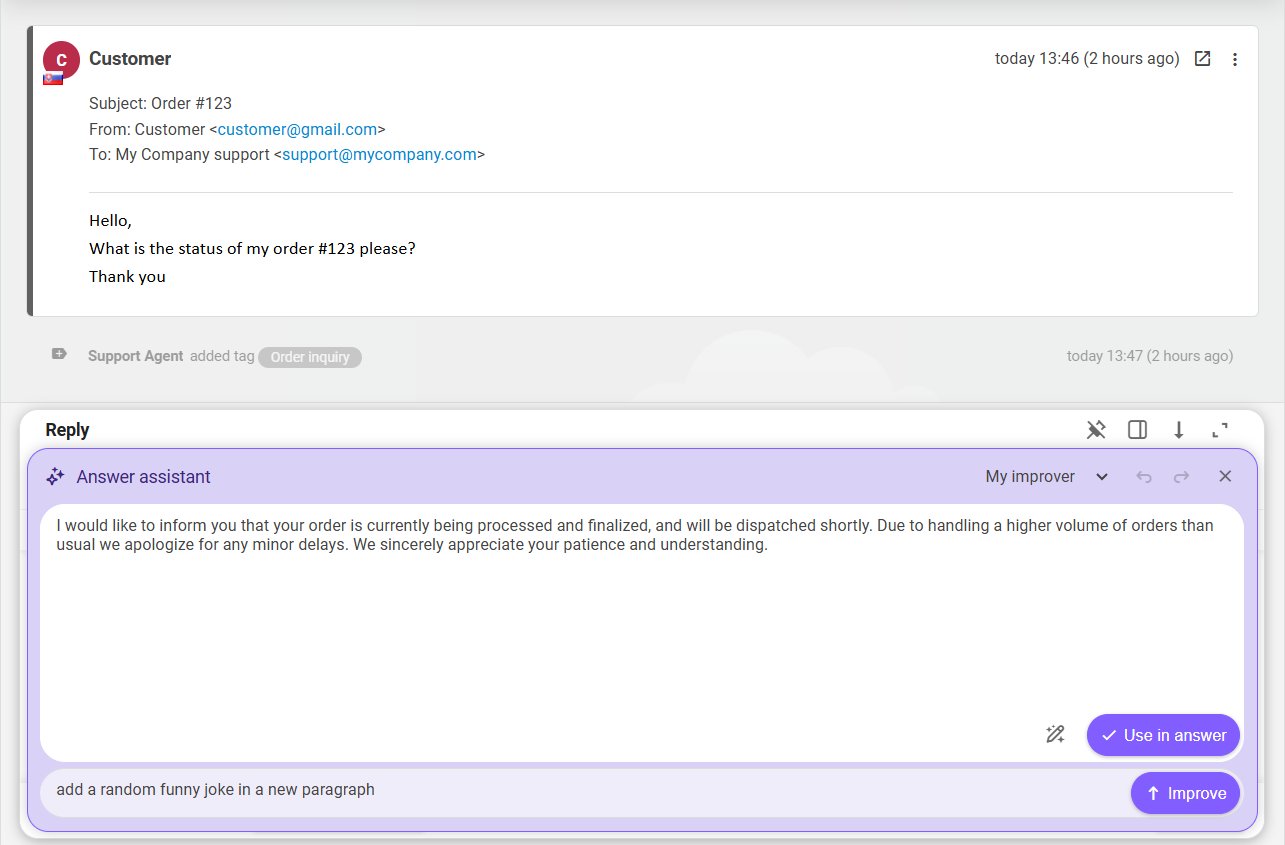Redo the Answer assistant change
The image size is (1285, 845).
tap(1182, 476)
